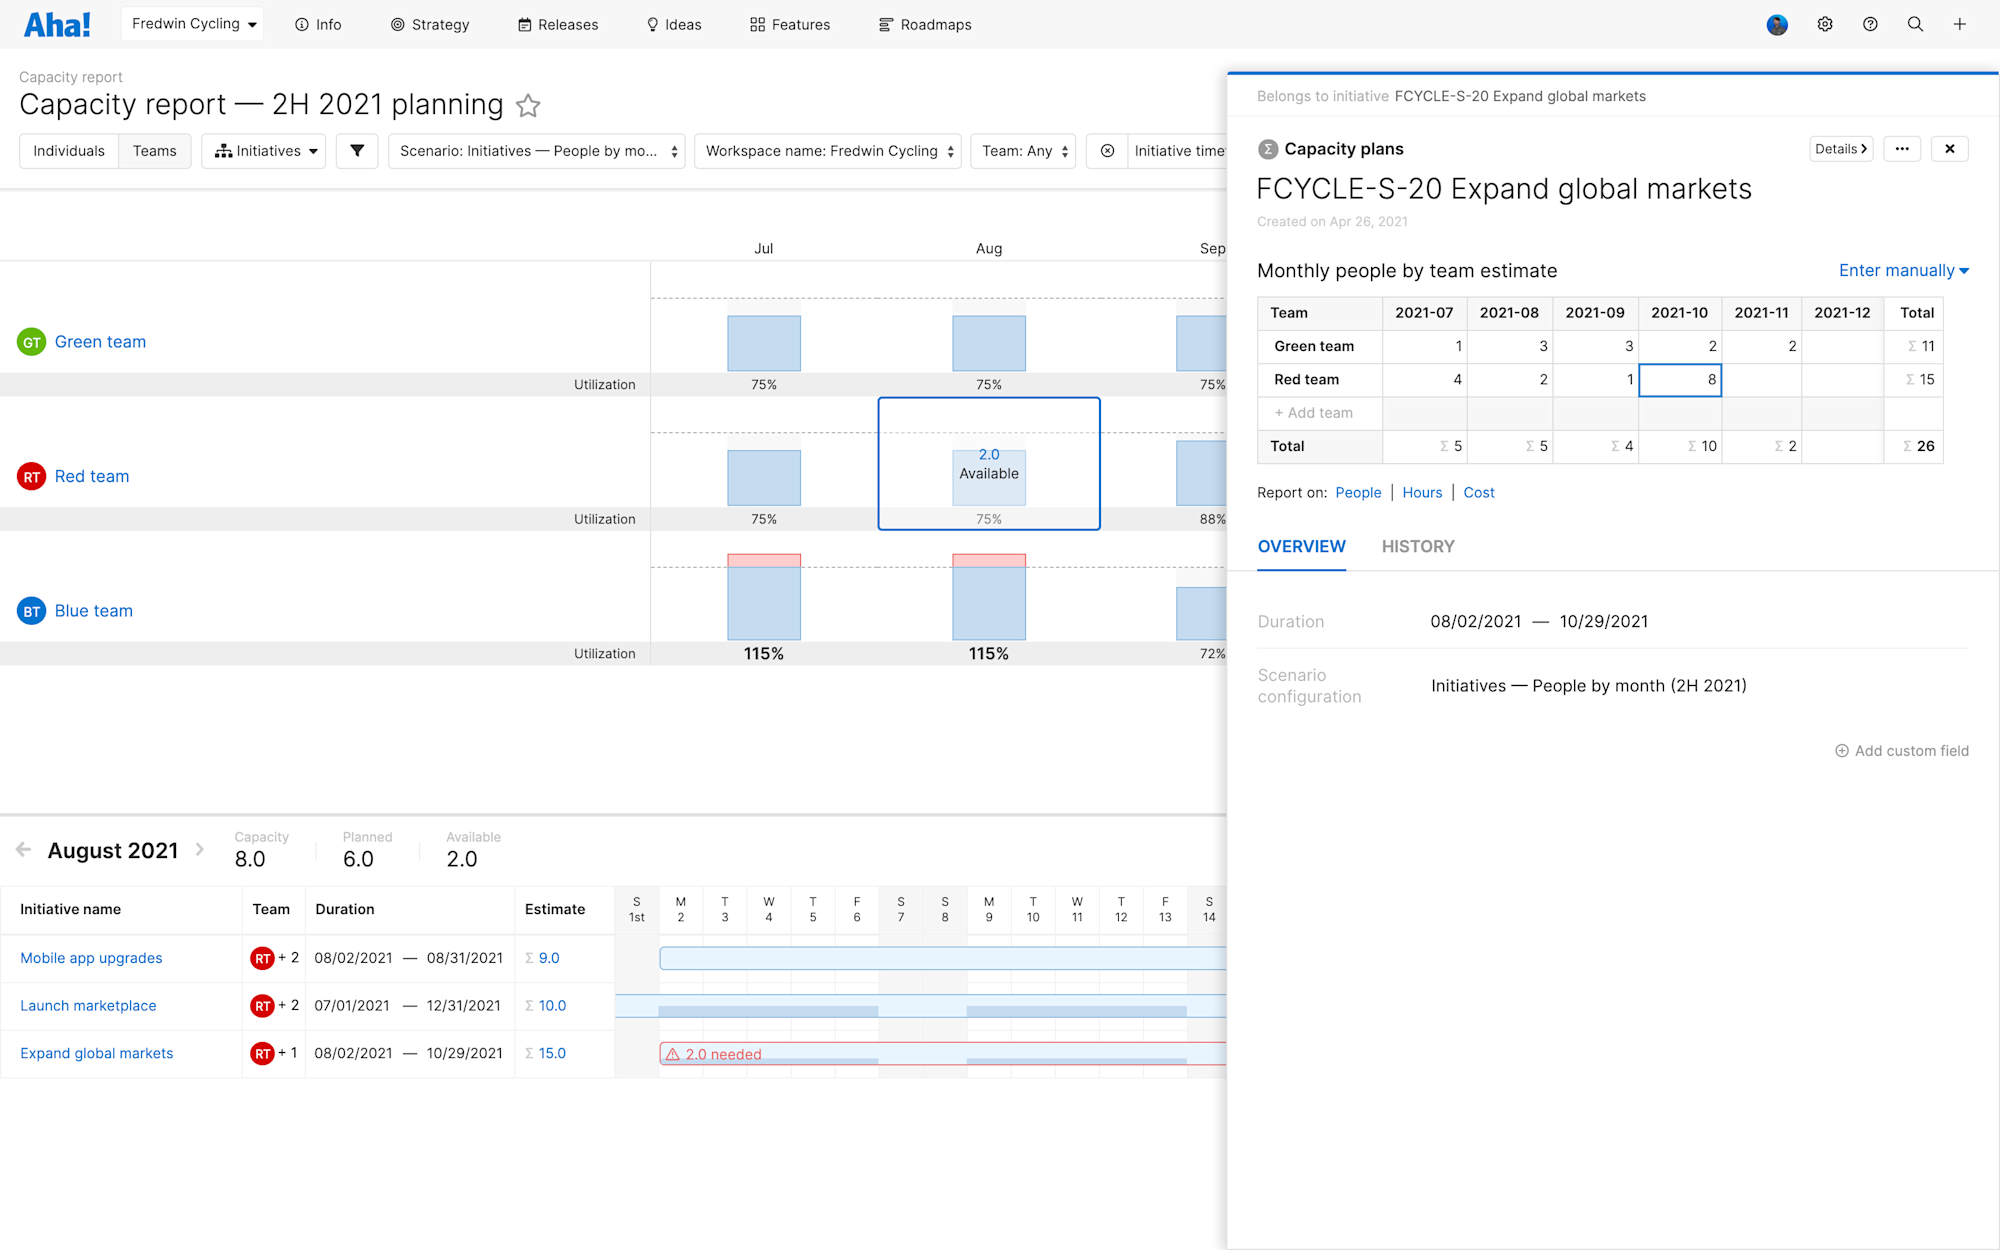
Task: Open the three-dots more options menu
Action: tap(1902, 149)
